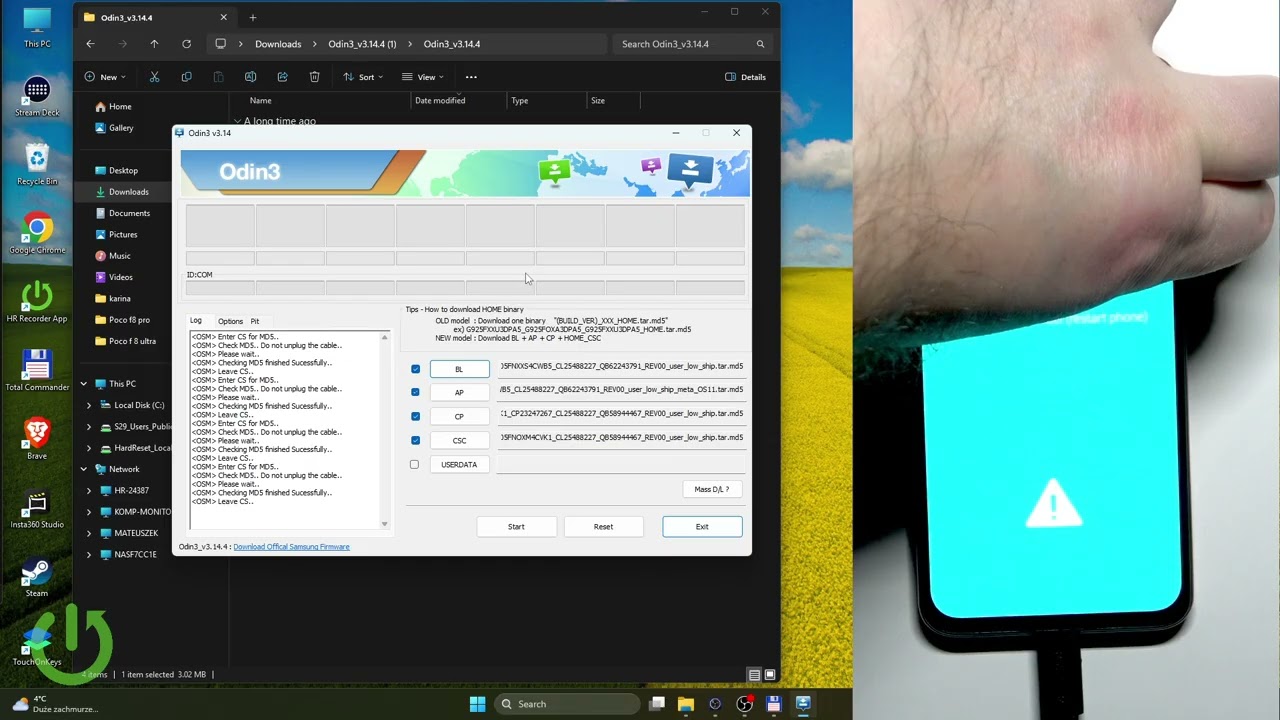Open the Brave desktop icon
Image resolution: width=1280 pixels, height=720 pixels.
point(37,438)
